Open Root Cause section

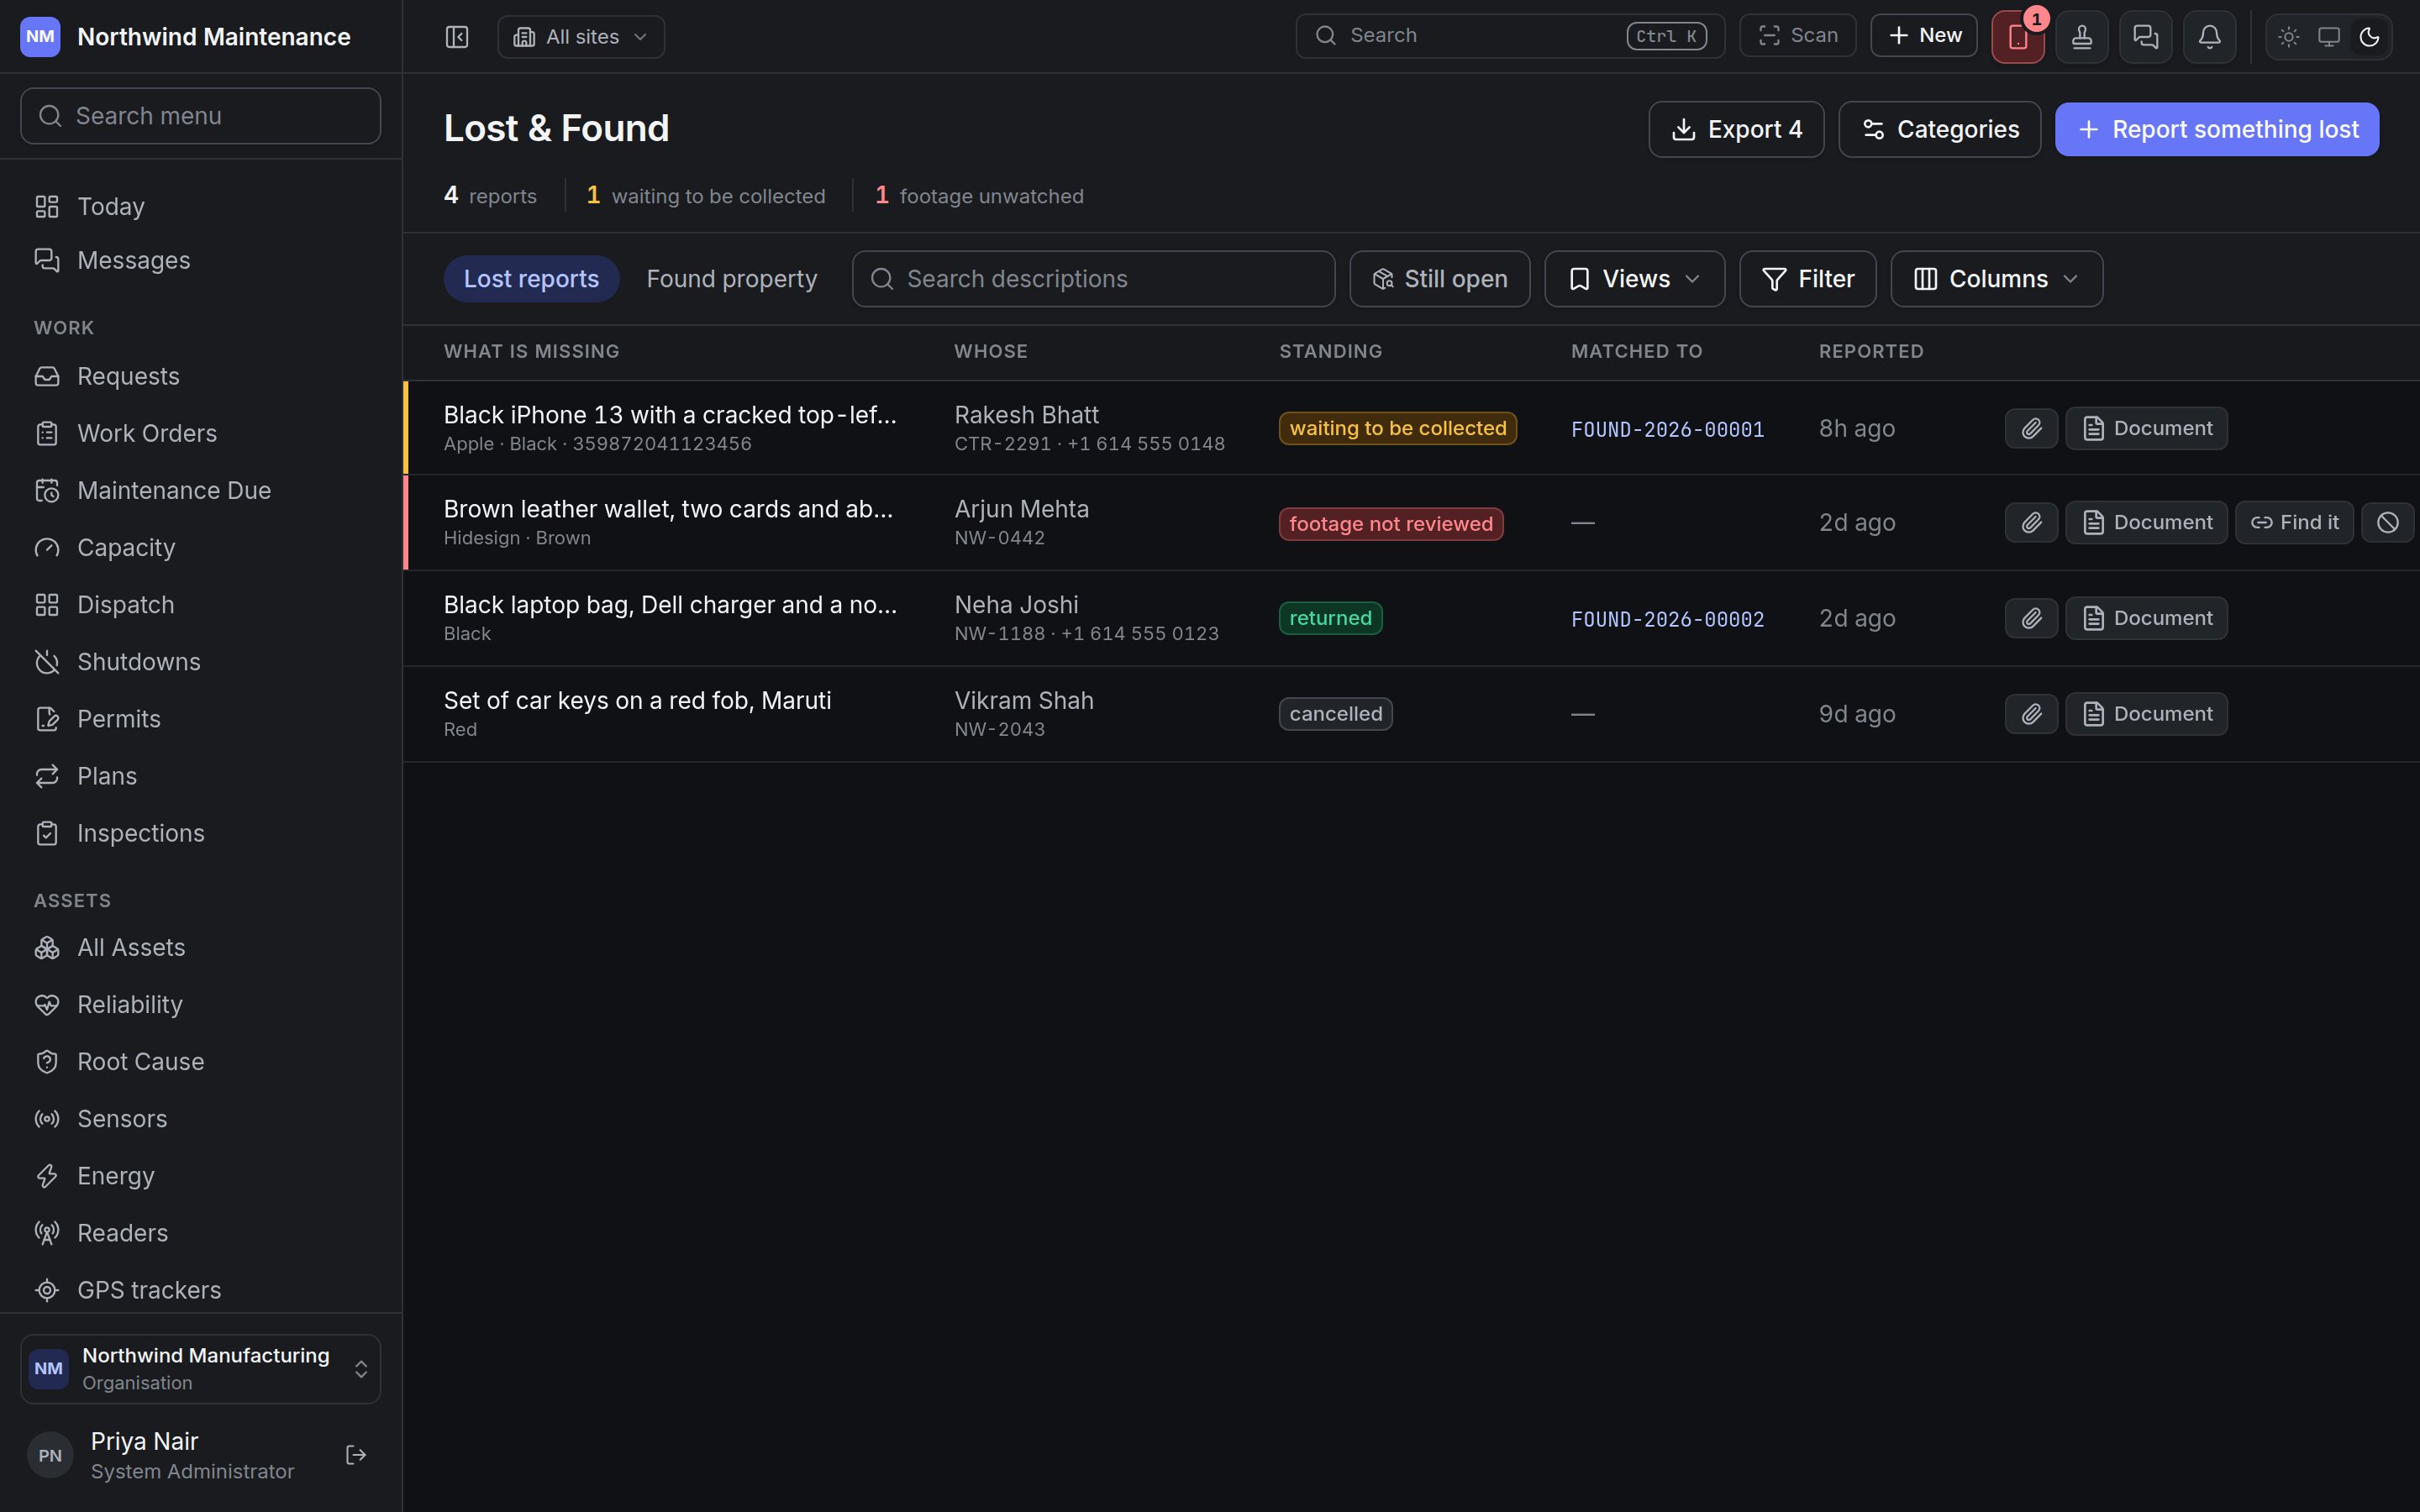coord(200,1062)
